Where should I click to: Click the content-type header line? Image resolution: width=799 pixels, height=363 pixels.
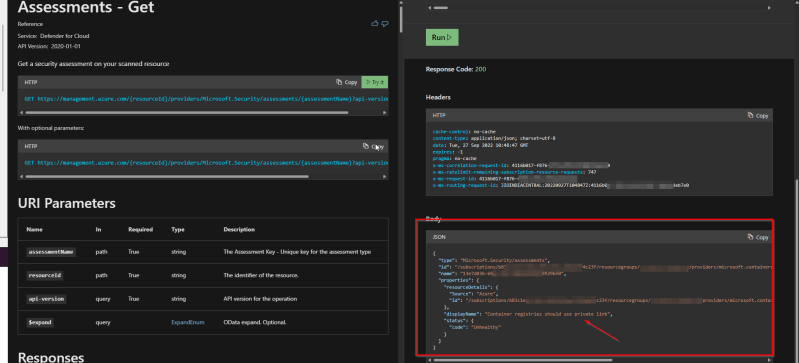click(494, 138)
